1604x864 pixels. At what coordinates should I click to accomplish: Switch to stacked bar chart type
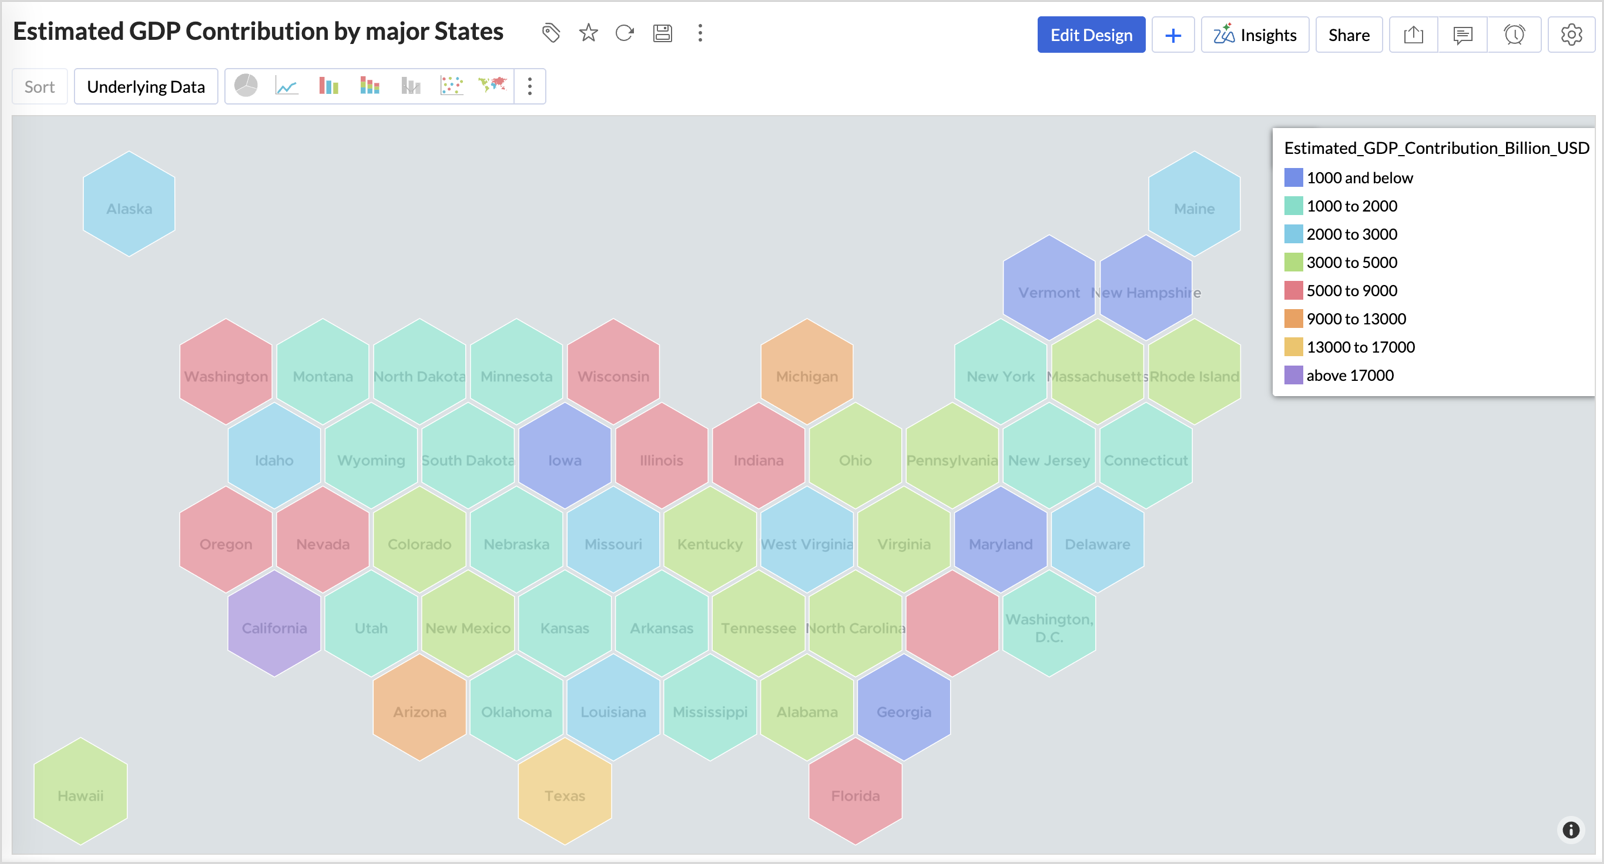370,86
